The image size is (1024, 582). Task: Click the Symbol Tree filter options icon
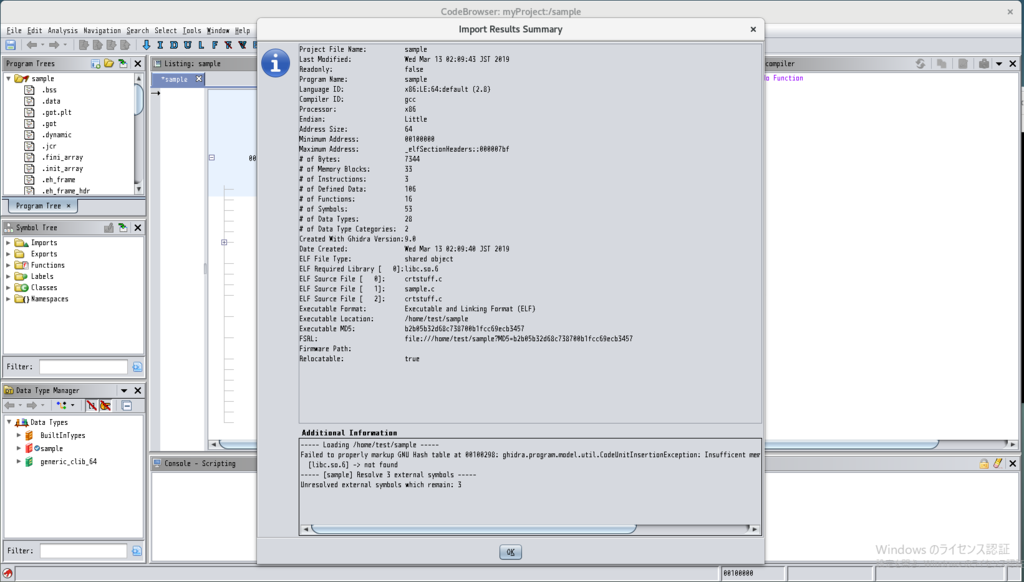coord(137,367)
